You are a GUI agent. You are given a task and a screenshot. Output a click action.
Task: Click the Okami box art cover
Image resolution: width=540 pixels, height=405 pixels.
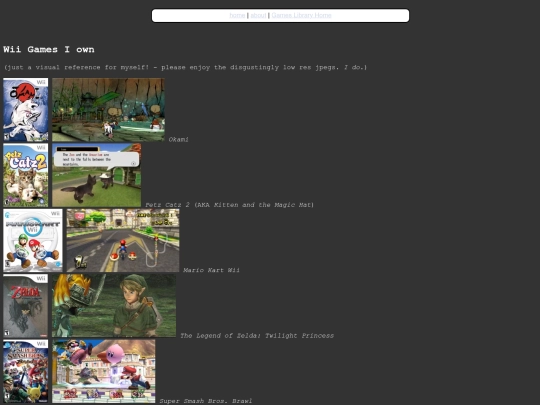[x=26, y=110]
